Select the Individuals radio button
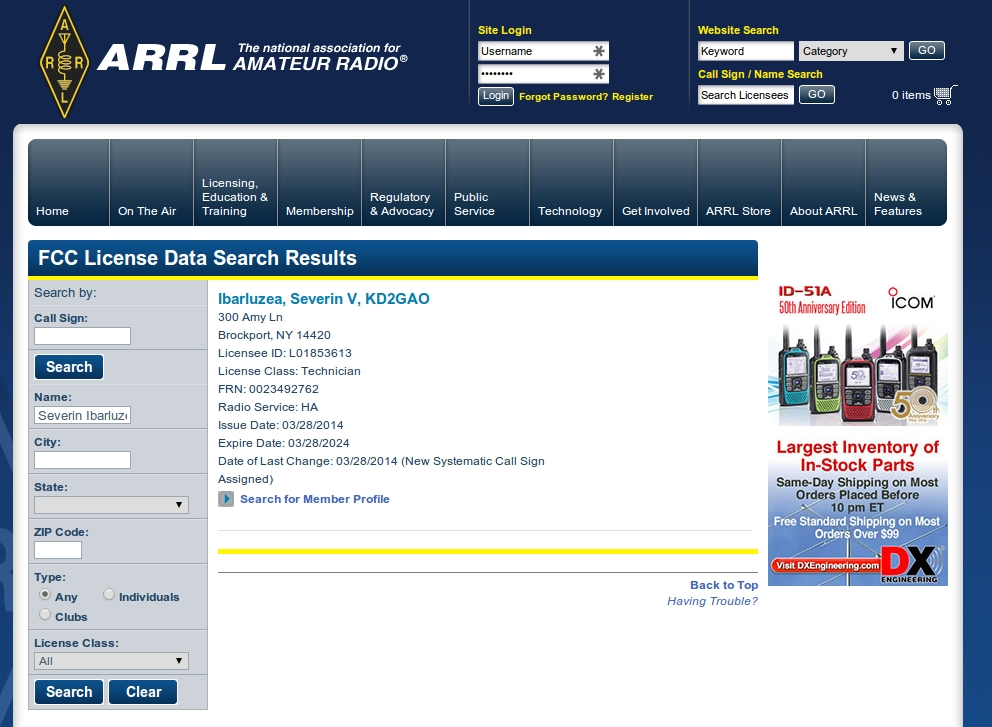The width and height of the screenshot is (992, 727). tap(109, 595)
